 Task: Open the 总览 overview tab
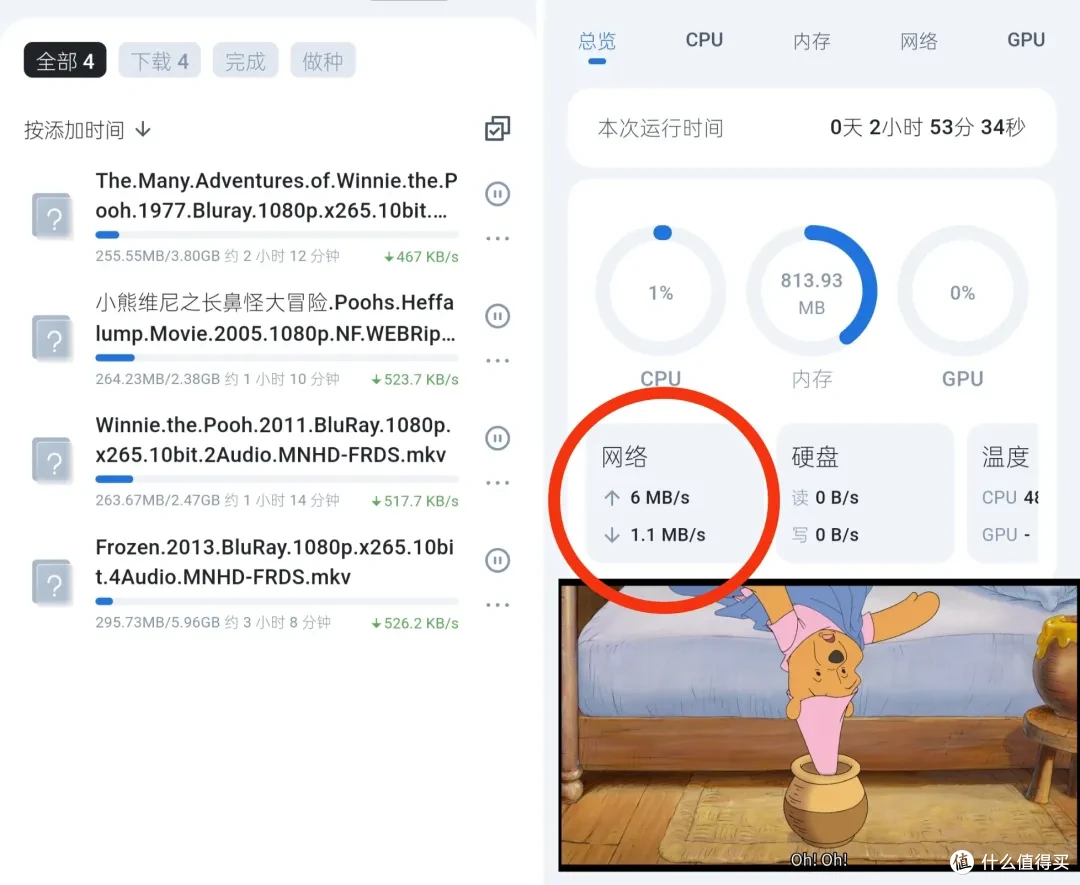pyautogui.click(x=597, y=41)
